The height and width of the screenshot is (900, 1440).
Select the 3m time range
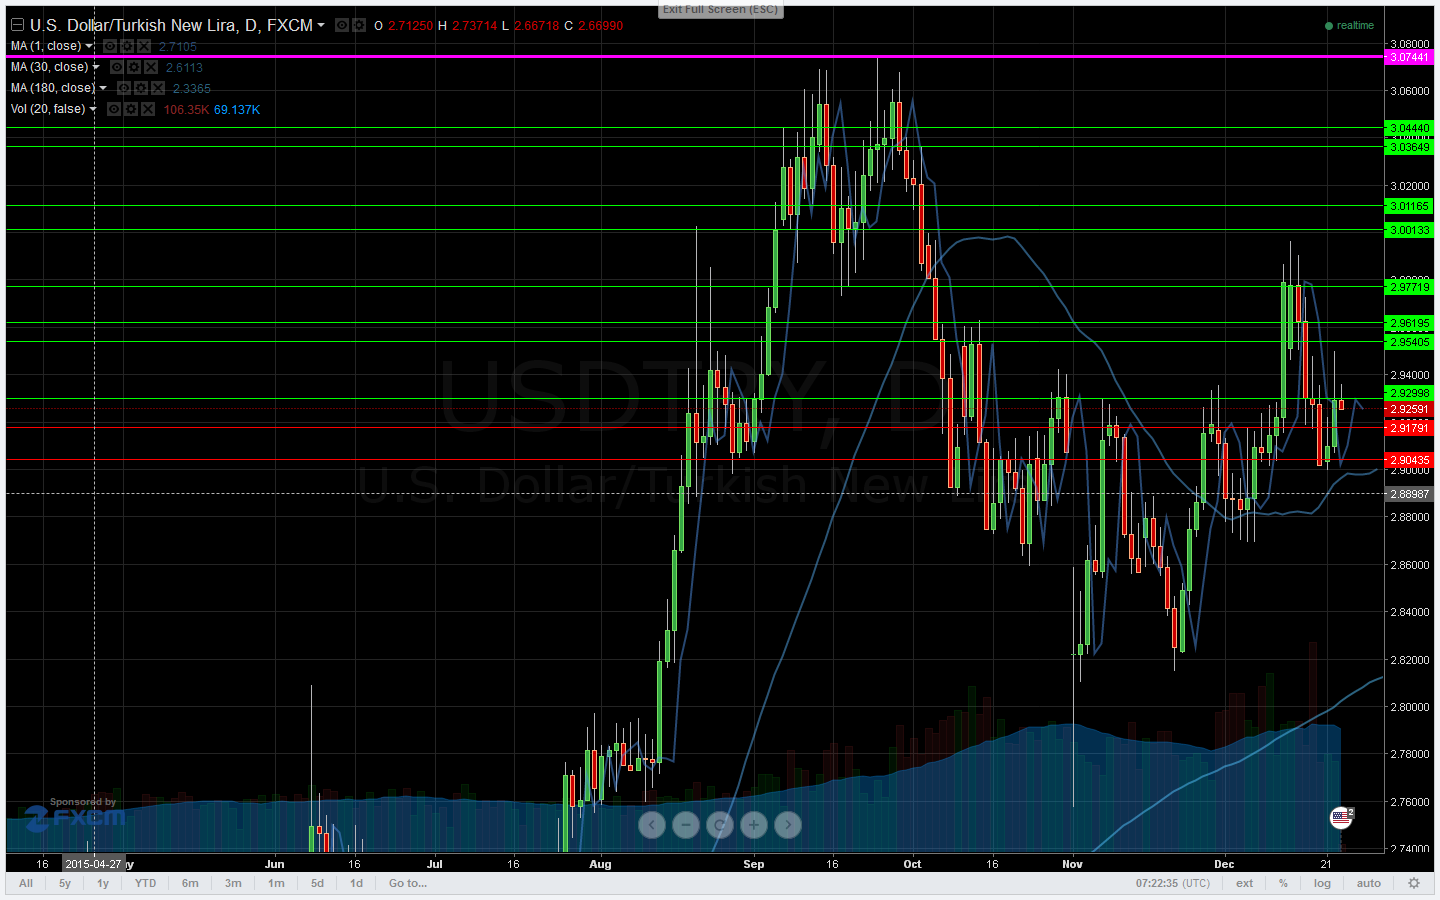(x=233, y=883)
